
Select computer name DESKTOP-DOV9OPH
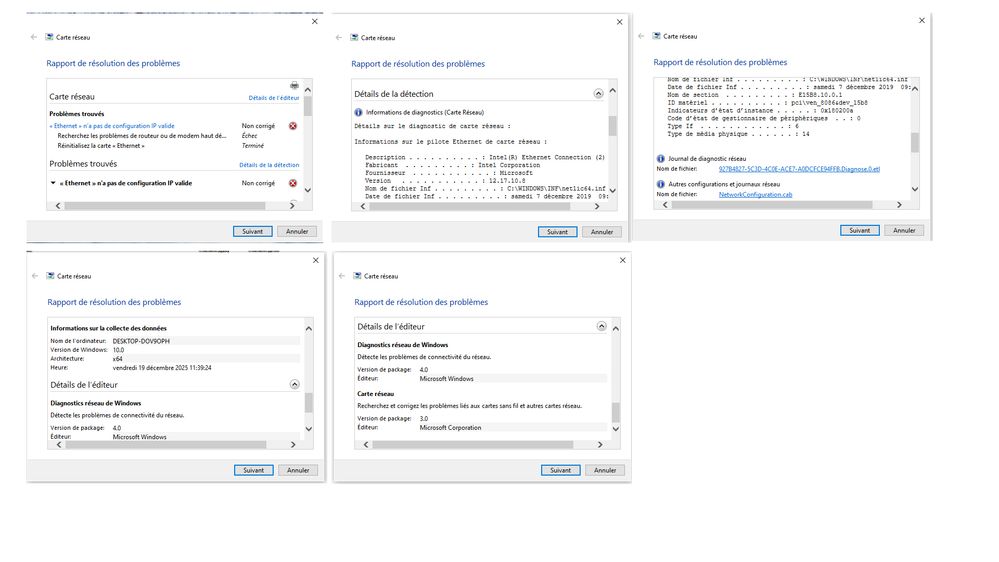click(x=141, y=342)
